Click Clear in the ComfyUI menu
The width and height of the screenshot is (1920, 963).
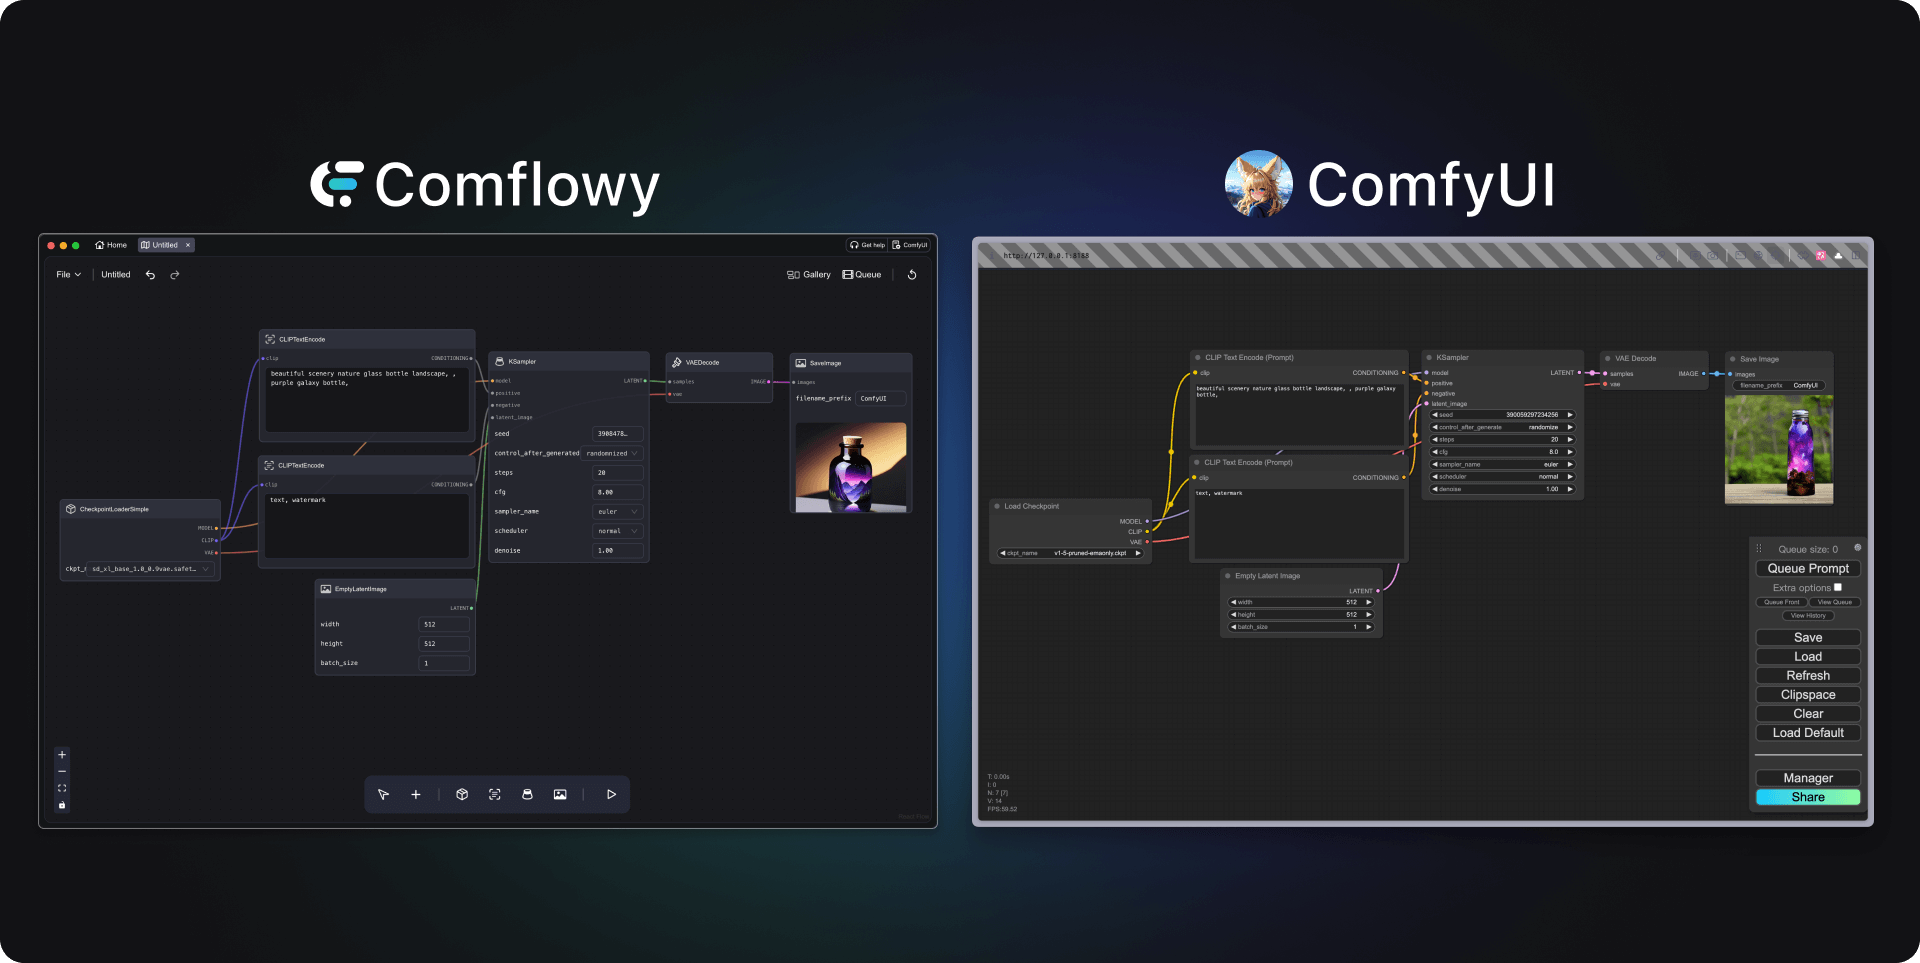tap(1808, 713)
